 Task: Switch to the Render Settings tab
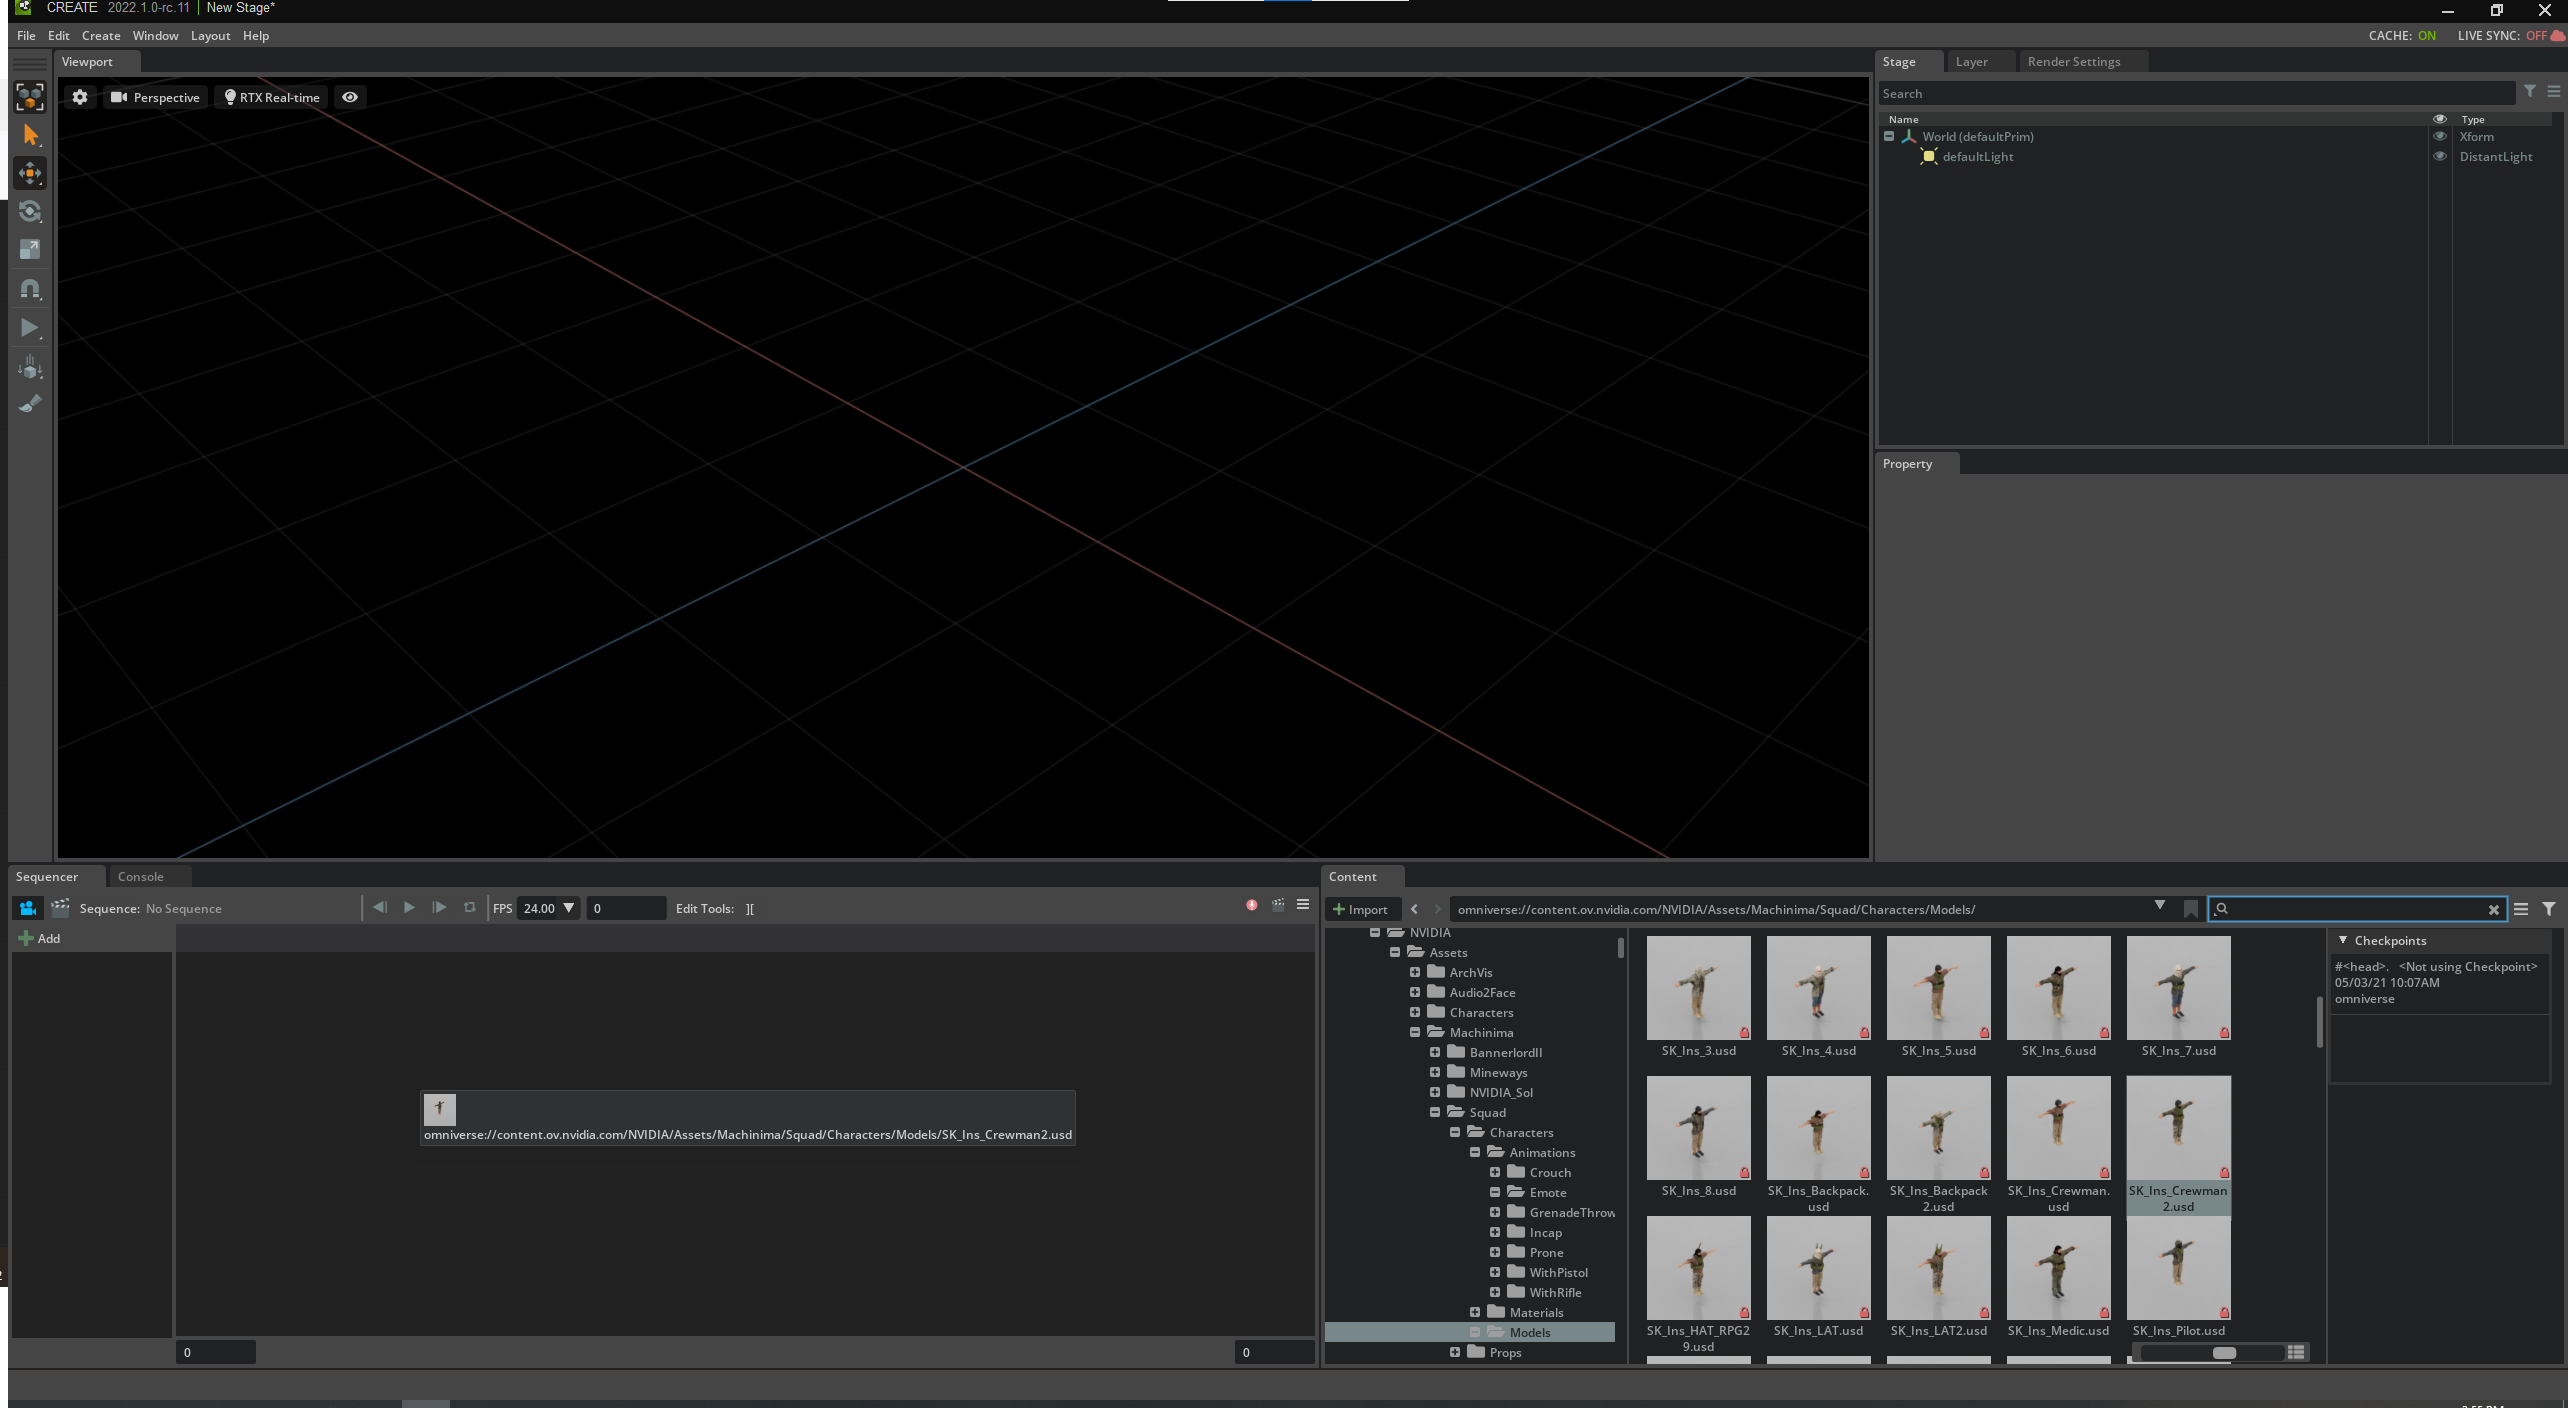2074,61
